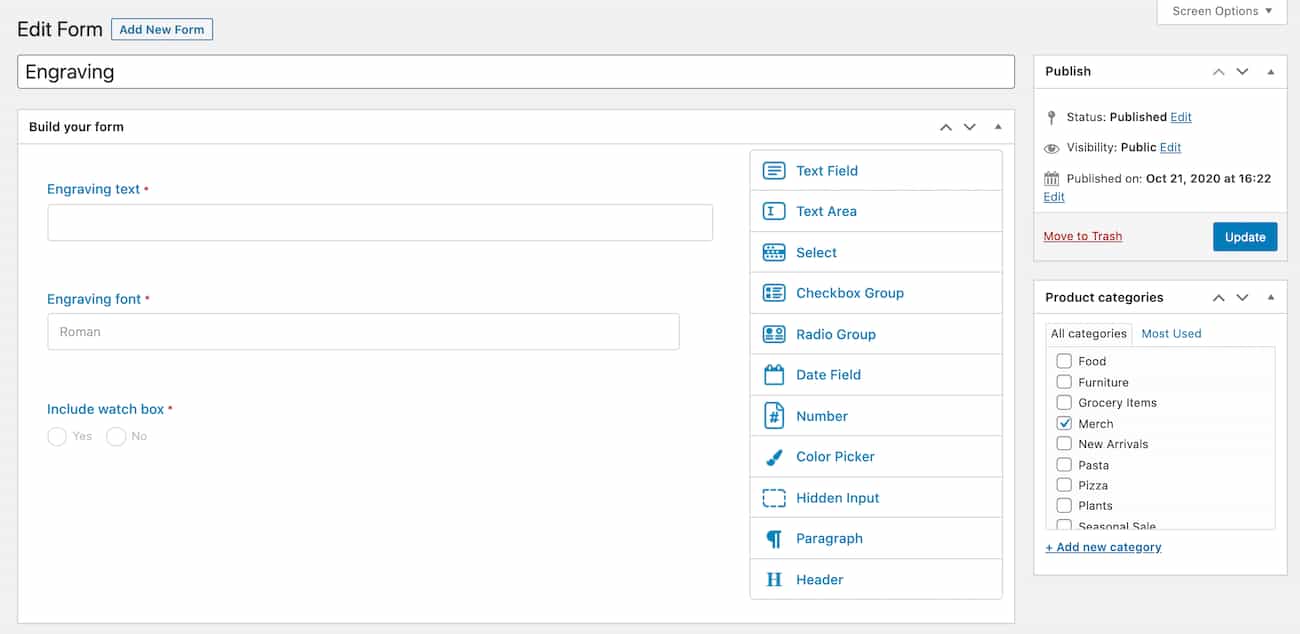Viewport: 1300px width, 634px height.
Task: Add a Text Area label element
Action: 826,211
